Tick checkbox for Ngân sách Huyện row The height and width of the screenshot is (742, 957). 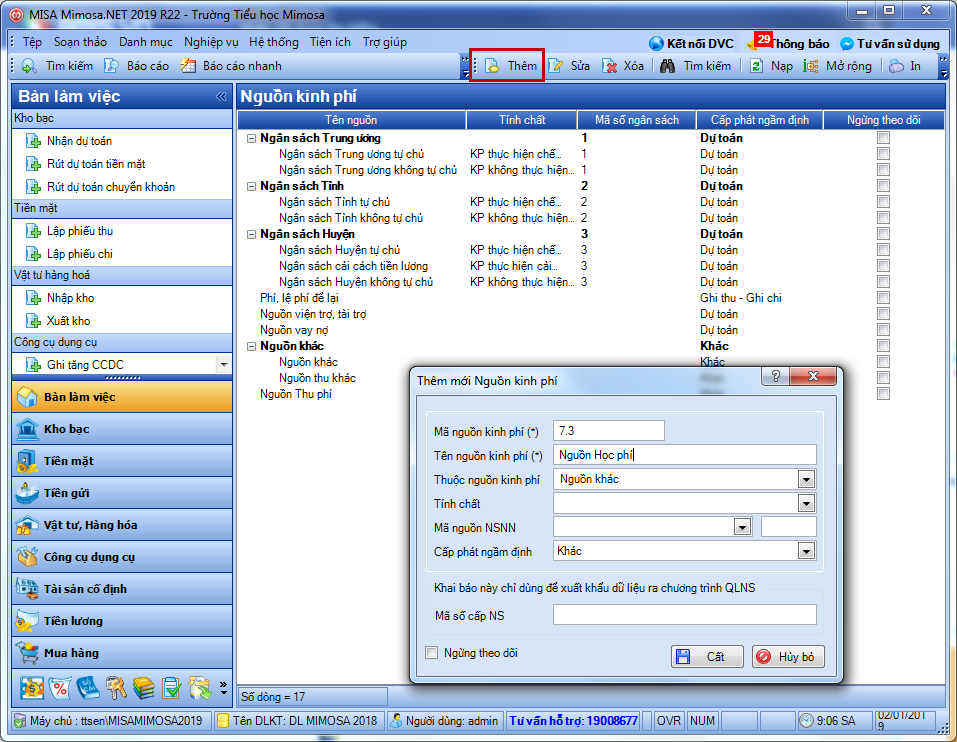point(883,234)
